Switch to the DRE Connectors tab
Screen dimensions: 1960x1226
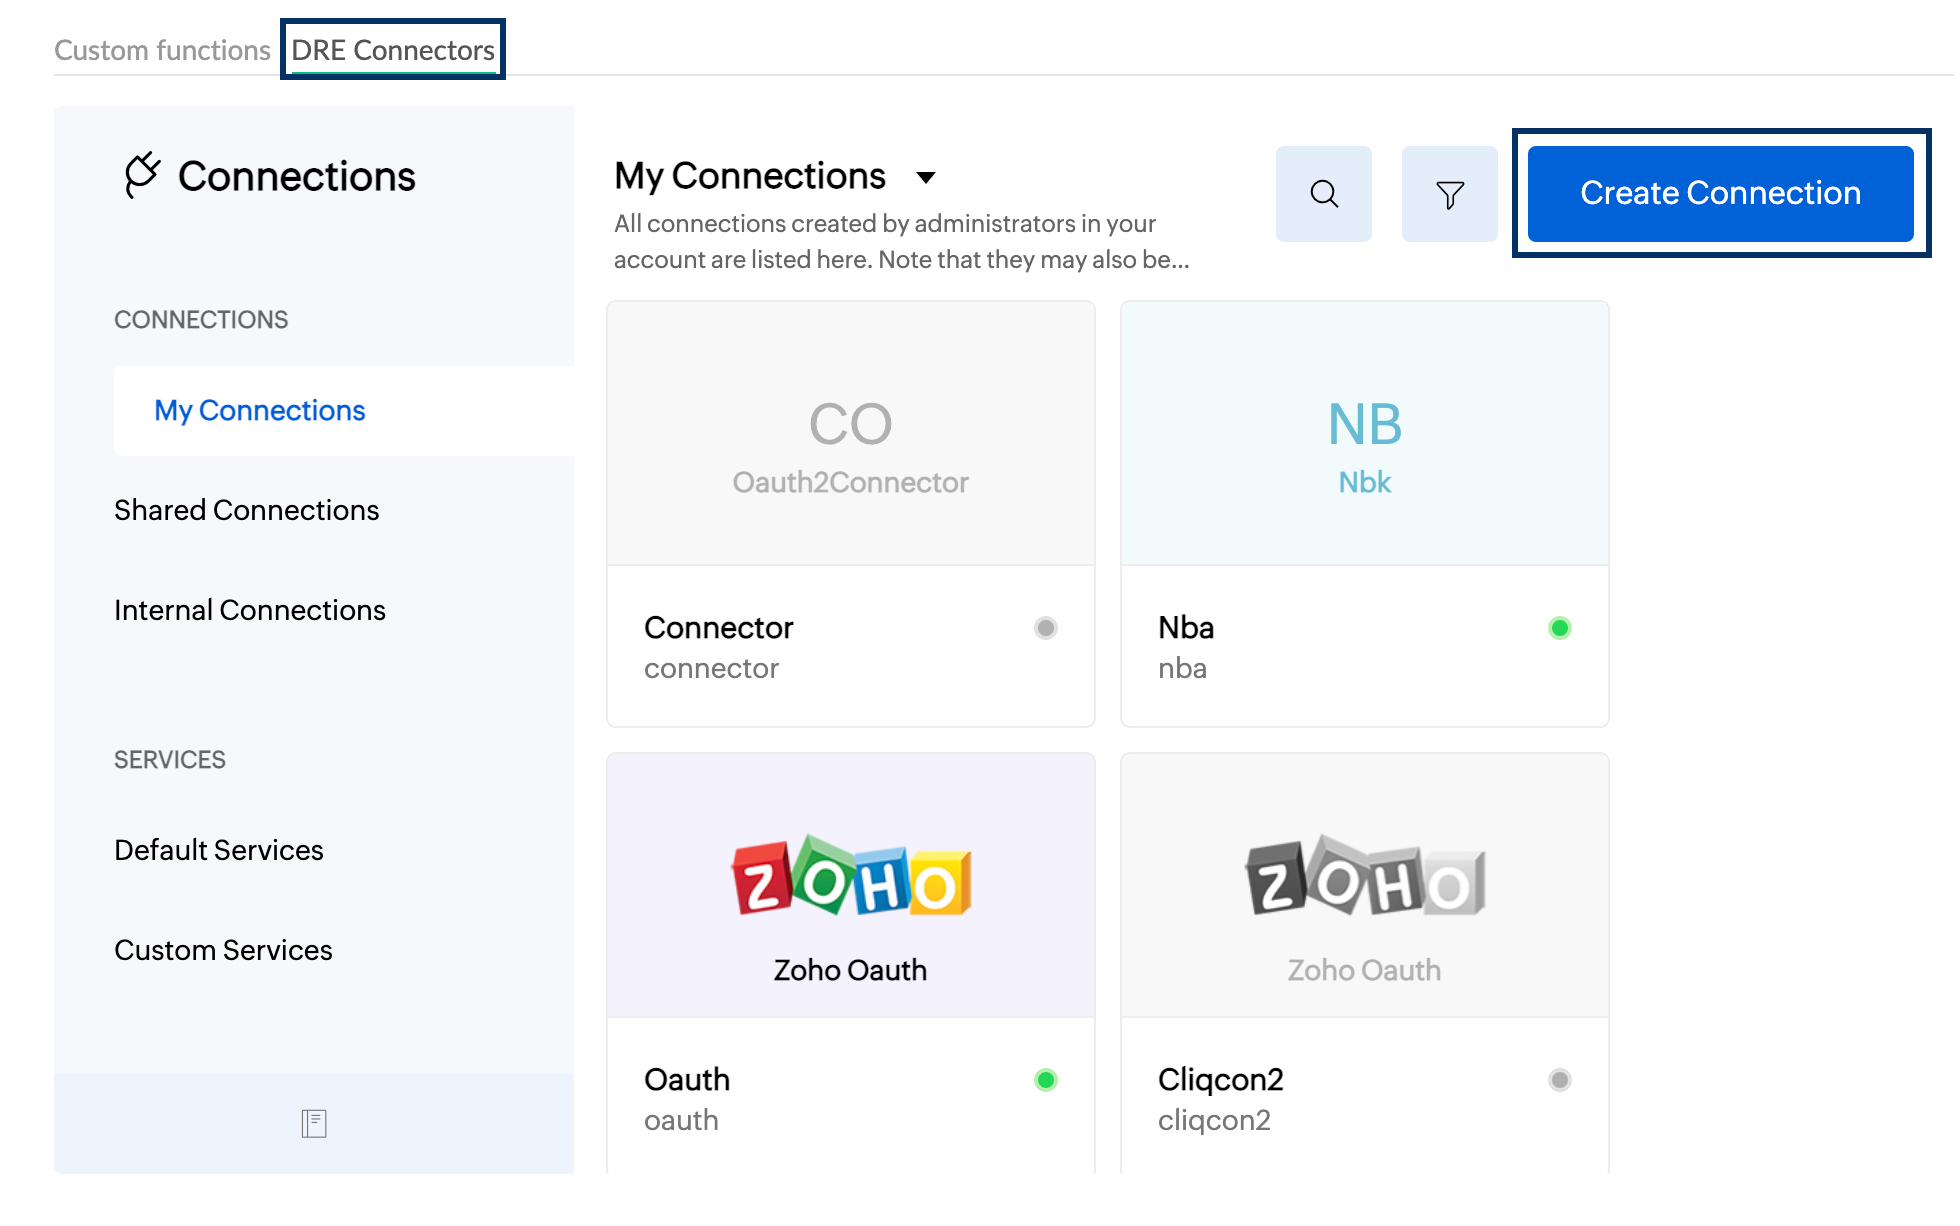point(393,50)
